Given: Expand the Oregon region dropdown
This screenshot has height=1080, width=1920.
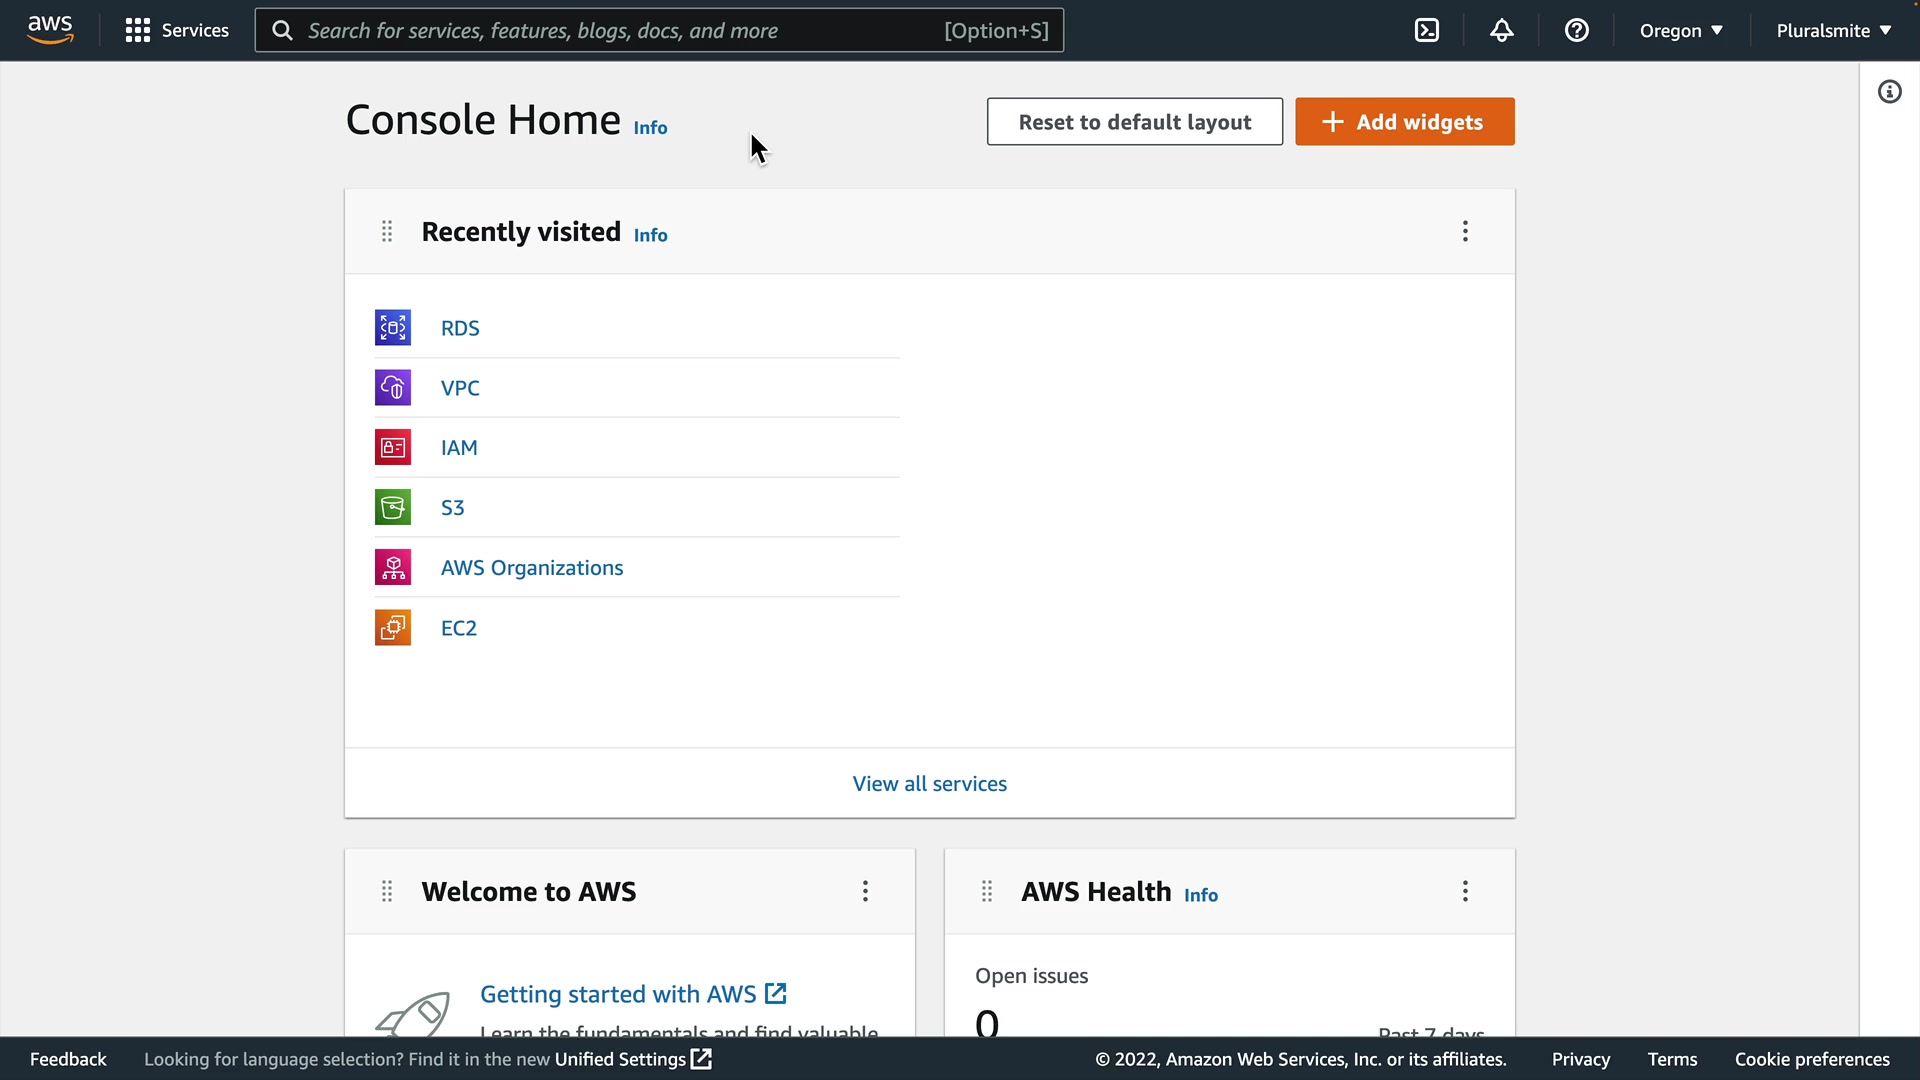Looking at the screenshot, I should (1681, 30).
